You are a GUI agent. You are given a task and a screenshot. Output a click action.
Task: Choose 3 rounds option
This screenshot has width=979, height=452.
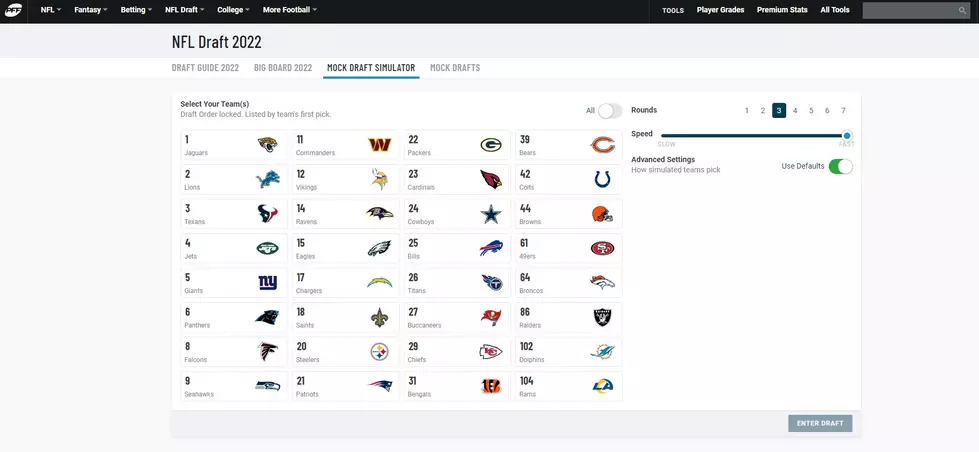[x=779, y=111]
